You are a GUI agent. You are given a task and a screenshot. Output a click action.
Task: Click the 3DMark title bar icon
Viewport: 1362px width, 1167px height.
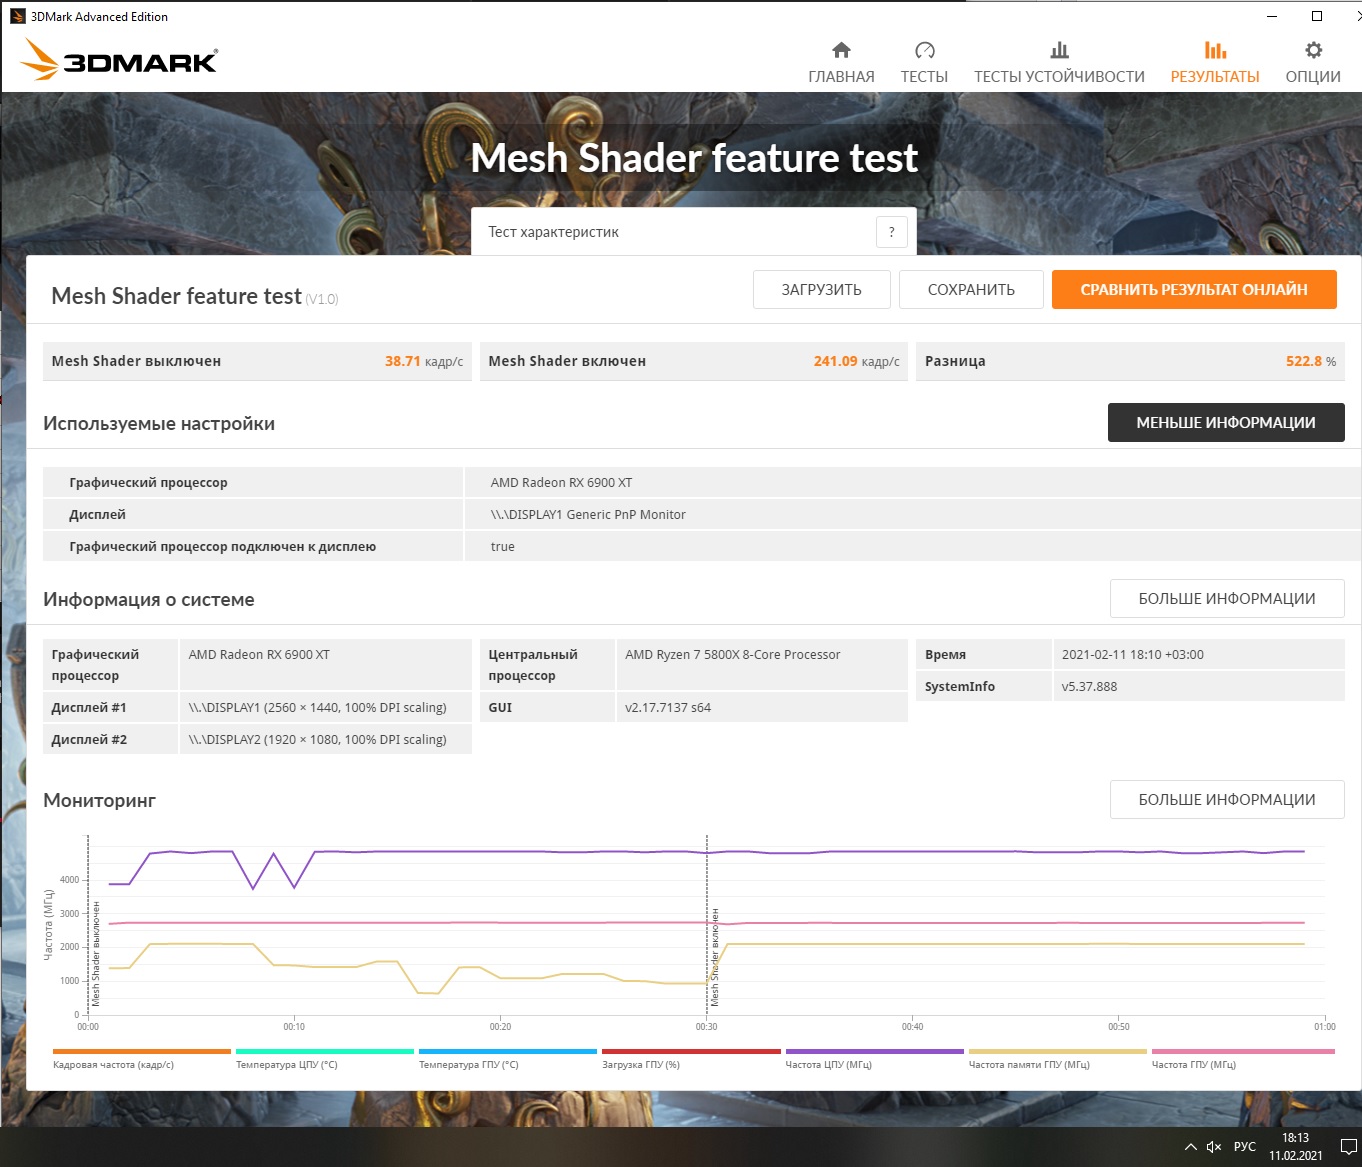(x=17, y=16)
